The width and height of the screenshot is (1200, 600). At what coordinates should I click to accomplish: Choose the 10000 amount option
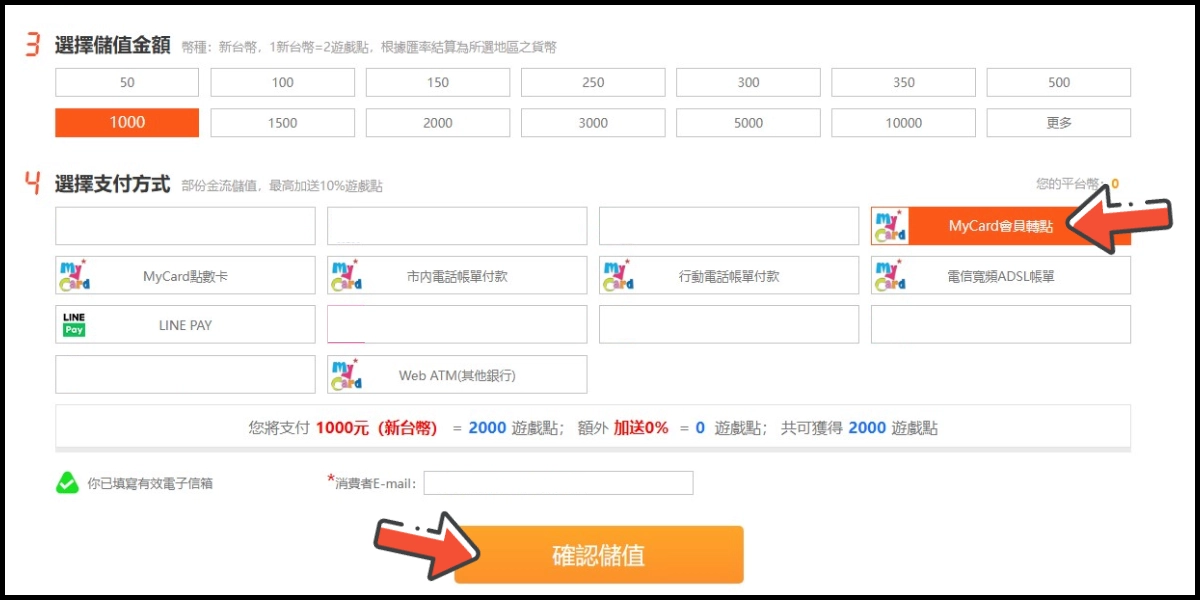point(904,122)
